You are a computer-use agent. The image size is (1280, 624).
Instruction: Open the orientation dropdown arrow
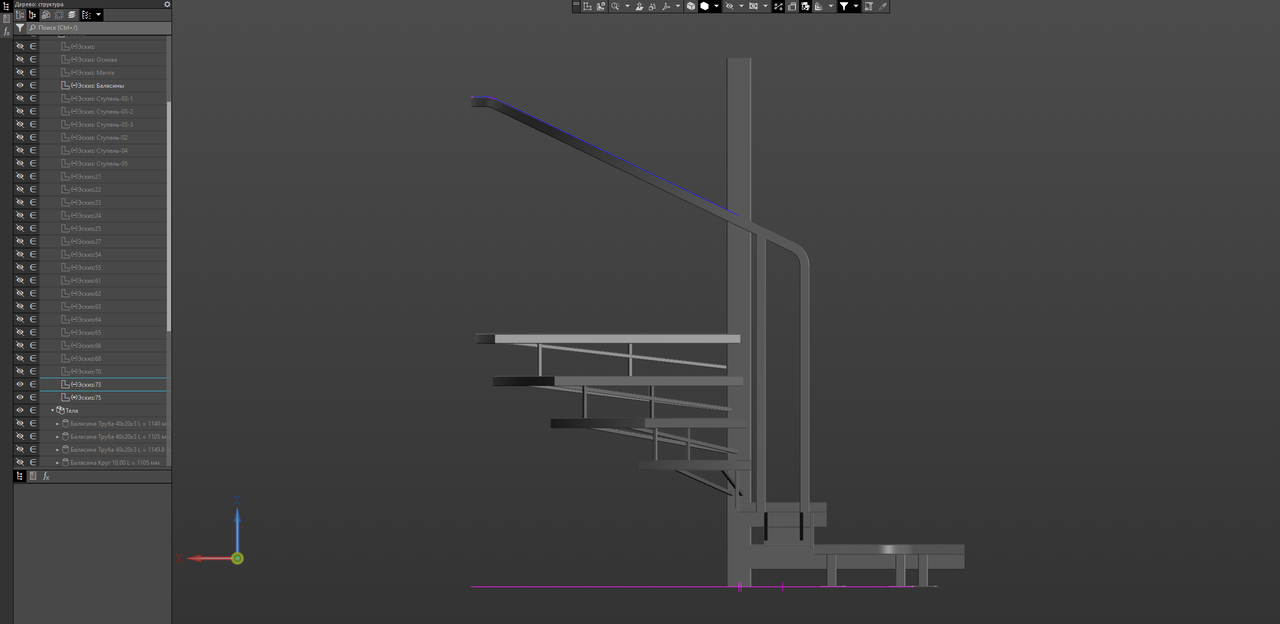[x=678, y=6]
